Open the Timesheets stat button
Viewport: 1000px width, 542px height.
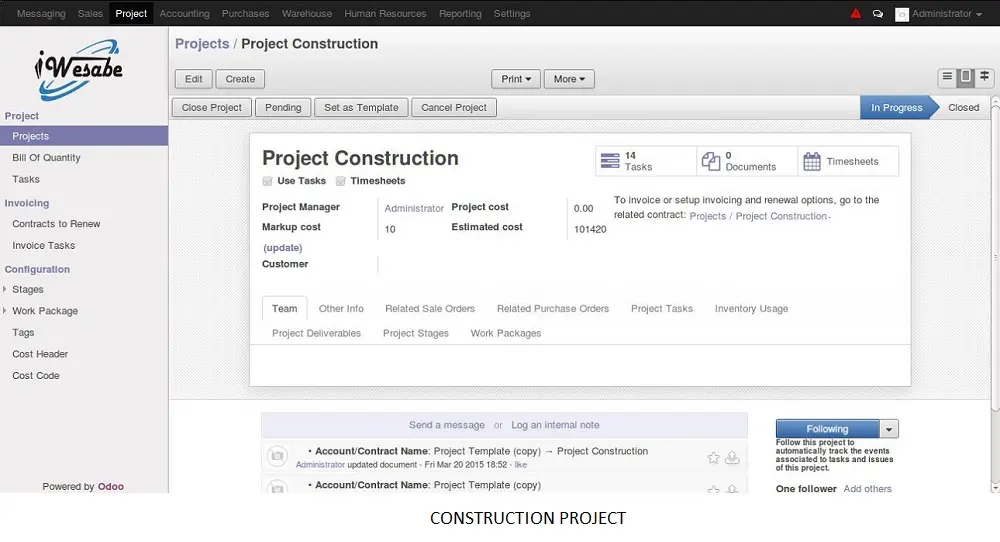pos(848,161)
